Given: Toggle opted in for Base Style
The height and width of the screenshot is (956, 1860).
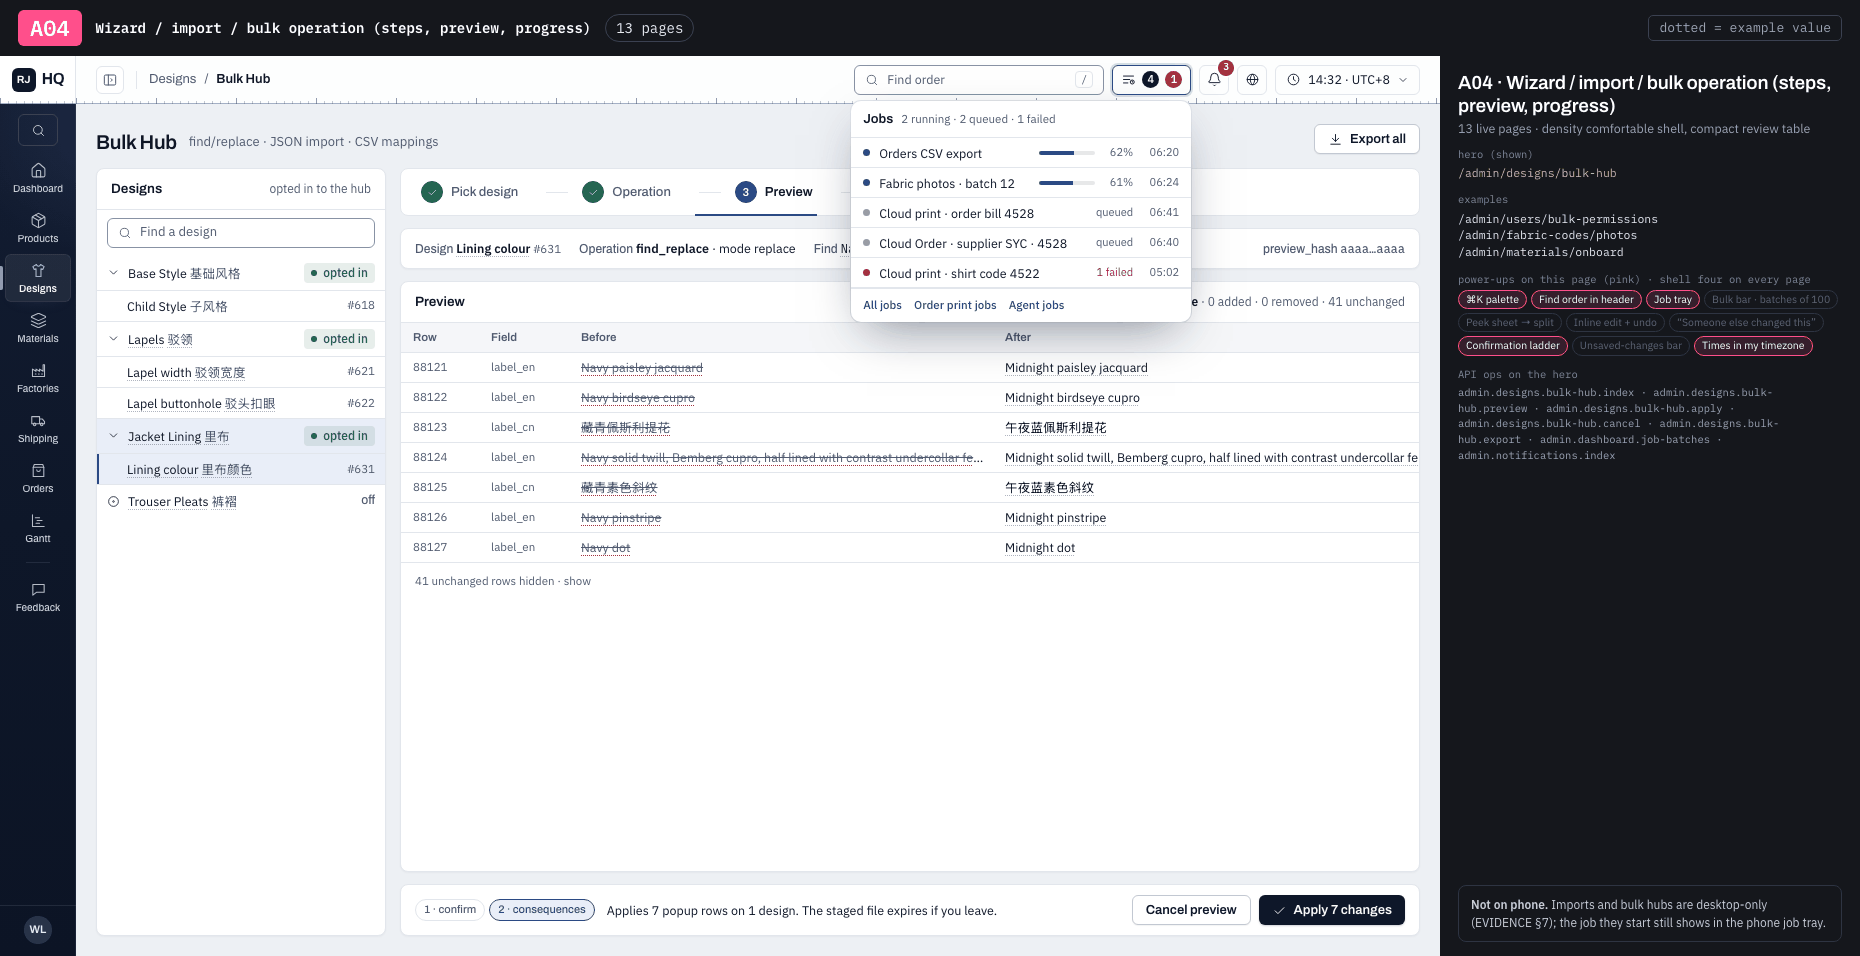Looking at the screenshot, I should [339, 273].
